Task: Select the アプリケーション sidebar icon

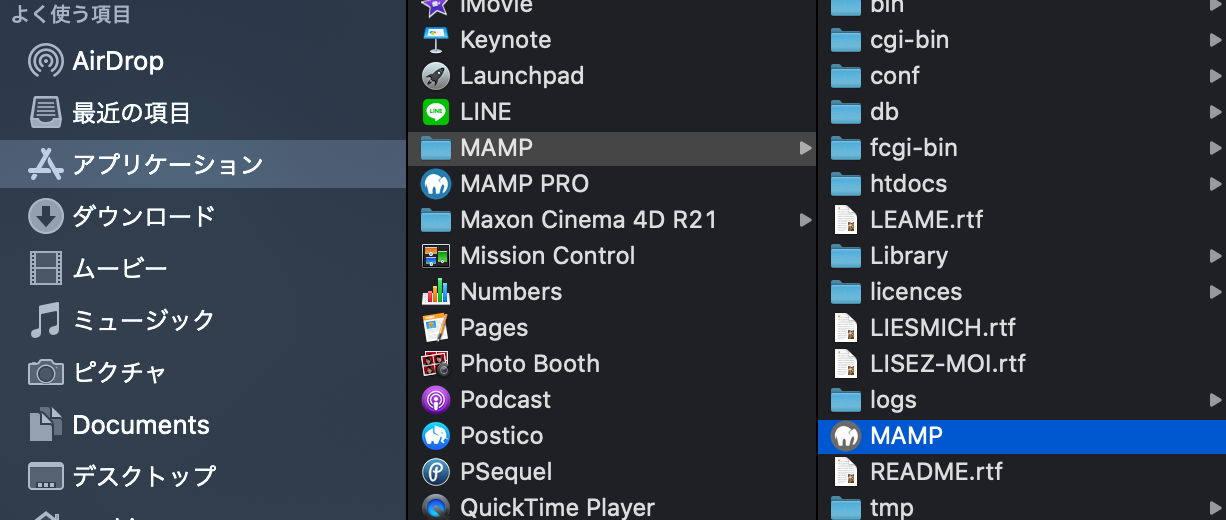Action: pos(46,165)
